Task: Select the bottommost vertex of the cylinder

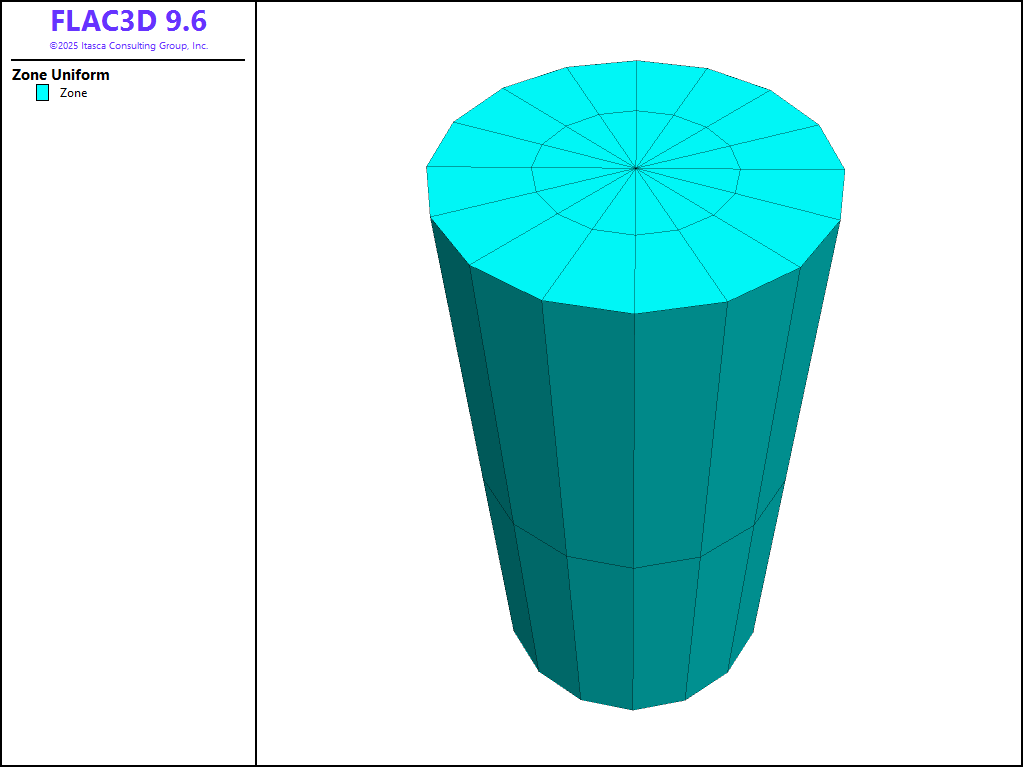Action: click(x=632, y=709)
